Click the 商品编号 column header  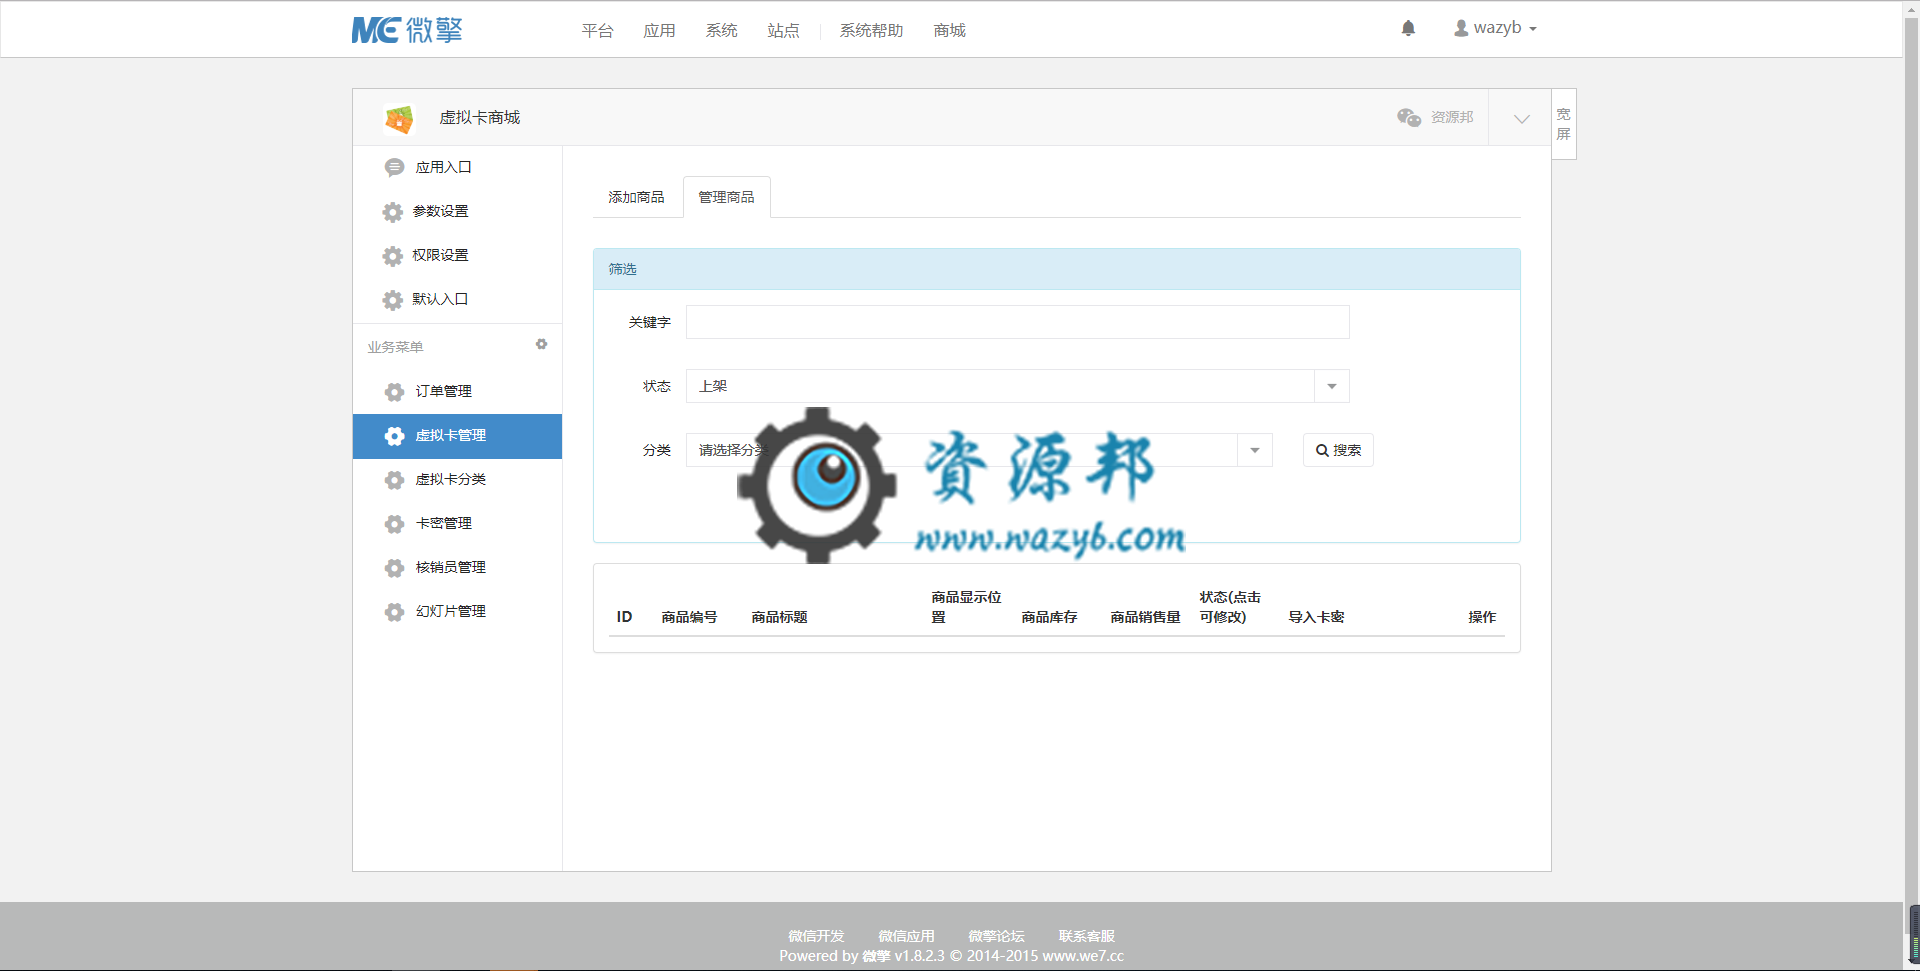[689, 617]
